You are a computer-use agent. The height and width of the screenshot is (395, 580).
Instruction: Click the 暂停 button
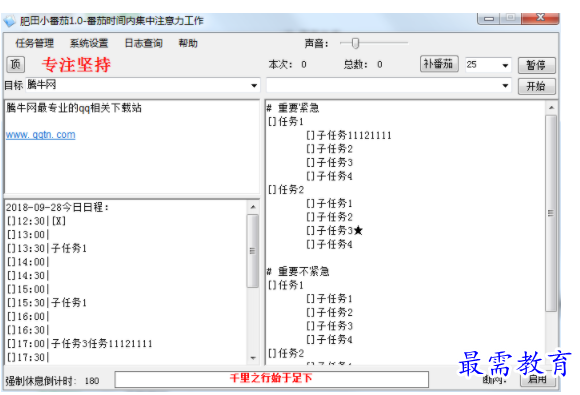(536, 65)
